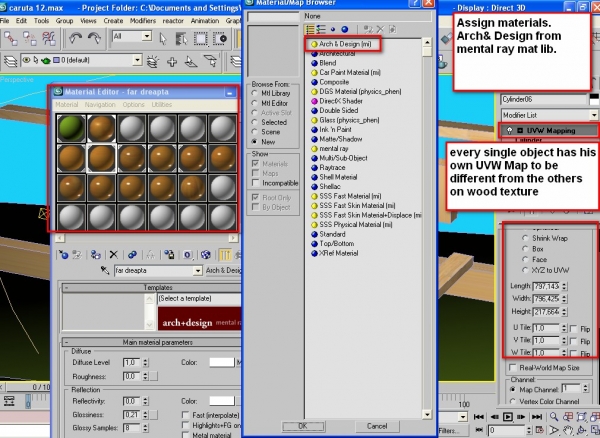Select the Bind to Space Warp tool
600x438 pixels.
[x=49, y=39]
